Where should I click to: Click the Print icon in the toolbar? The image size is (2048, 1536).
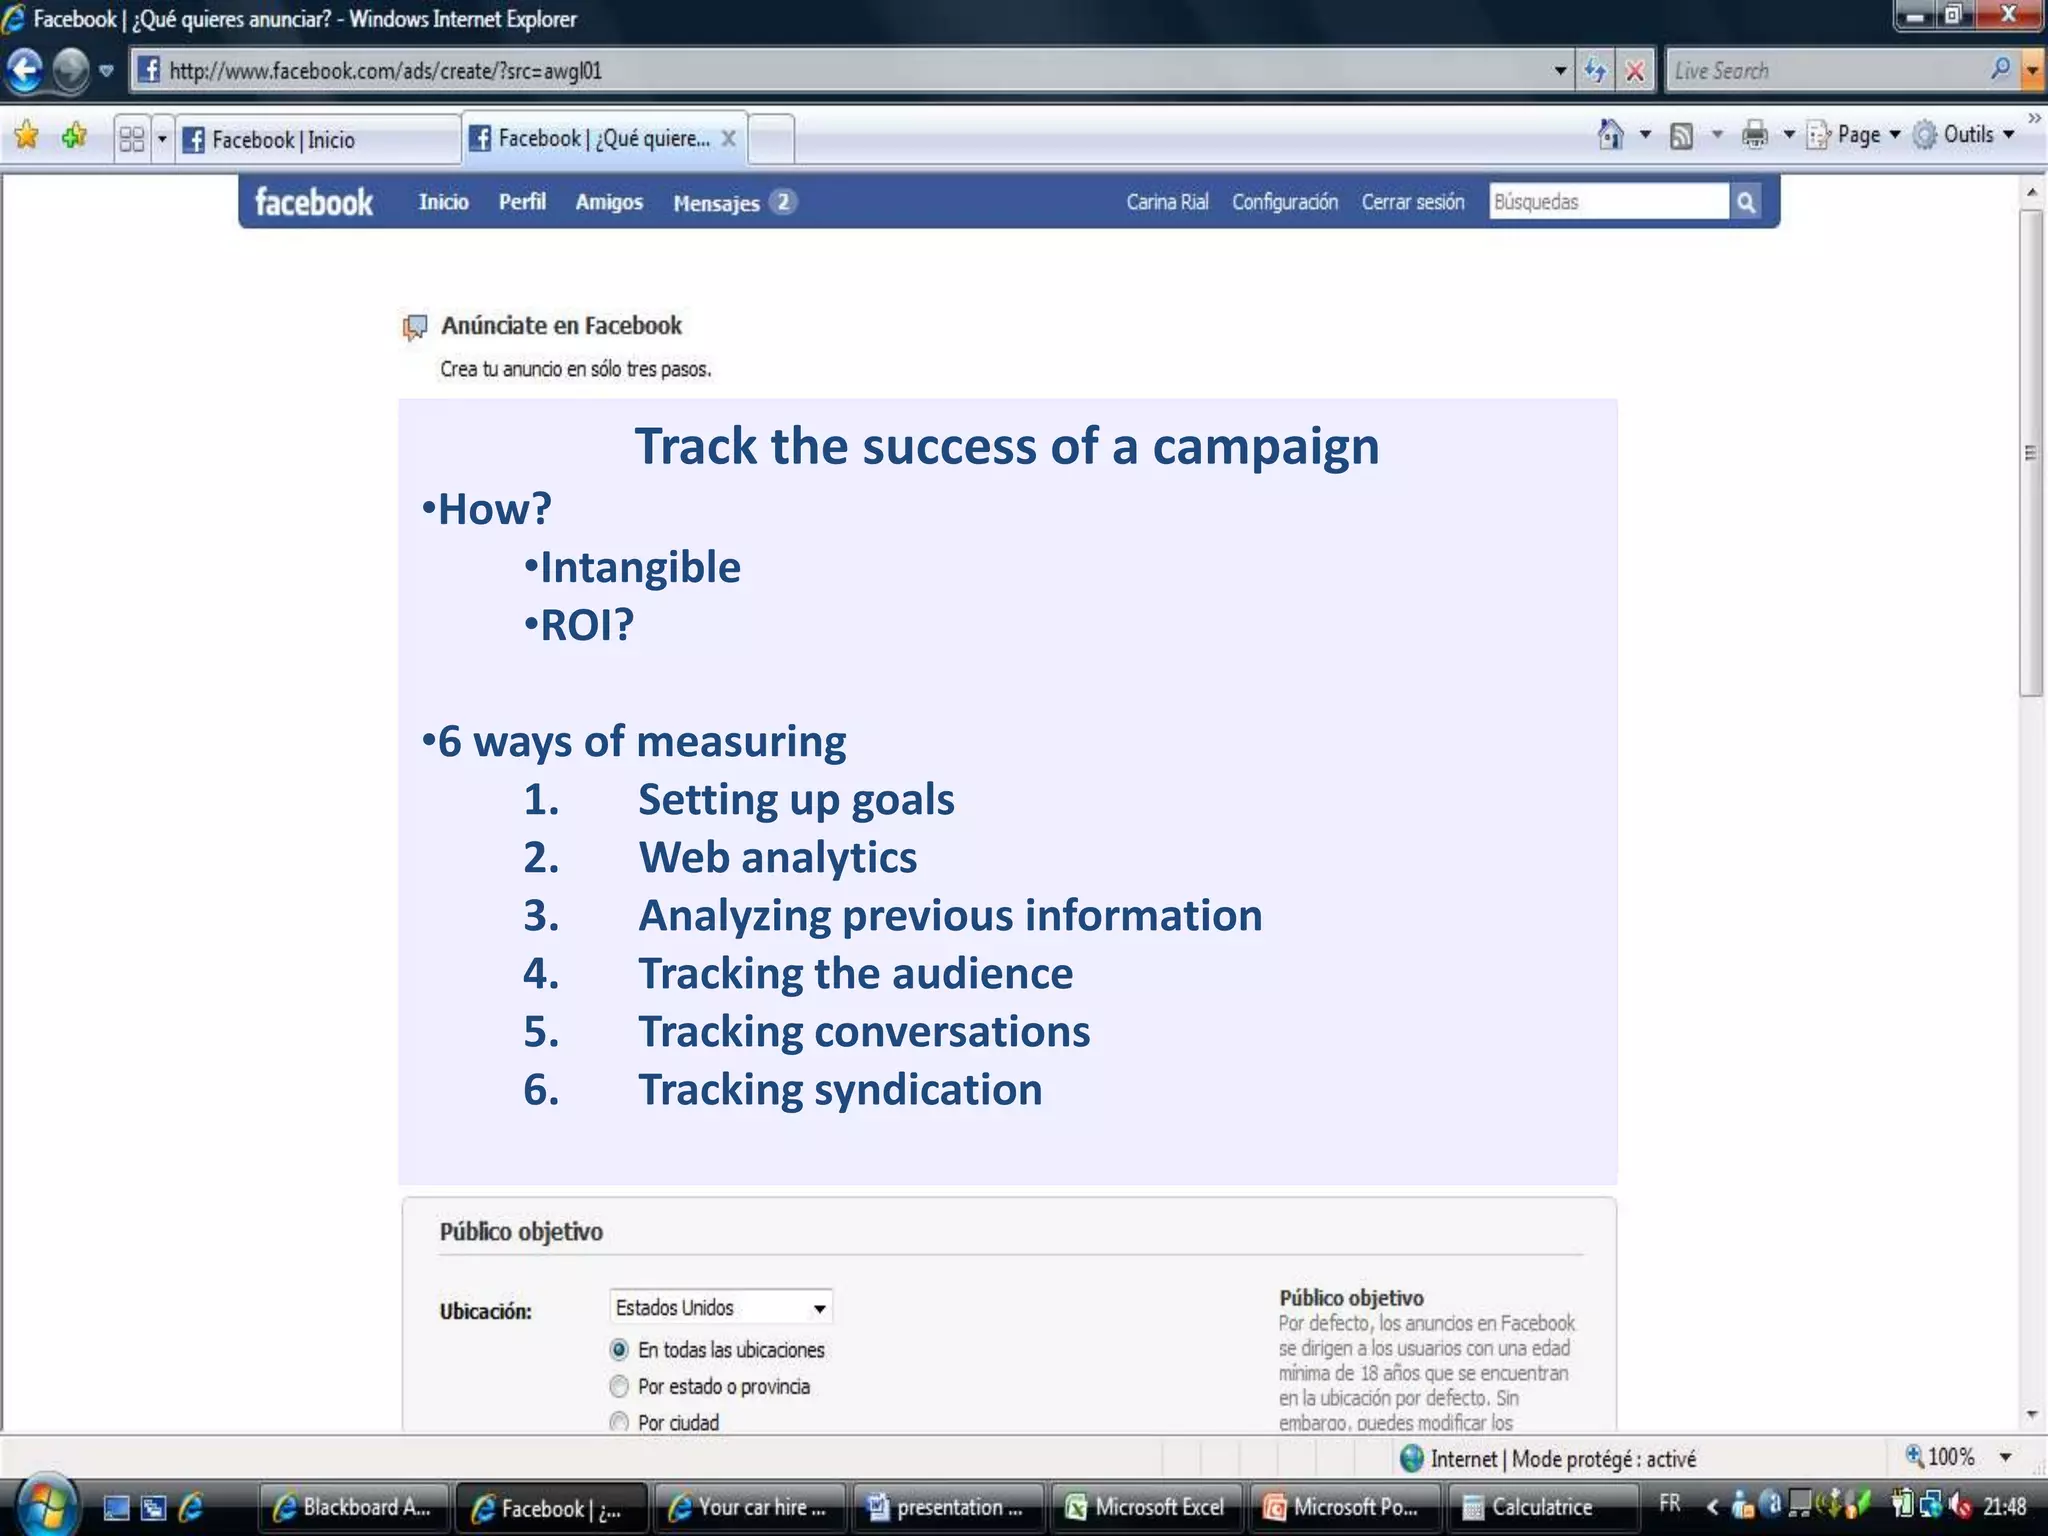1755,134
